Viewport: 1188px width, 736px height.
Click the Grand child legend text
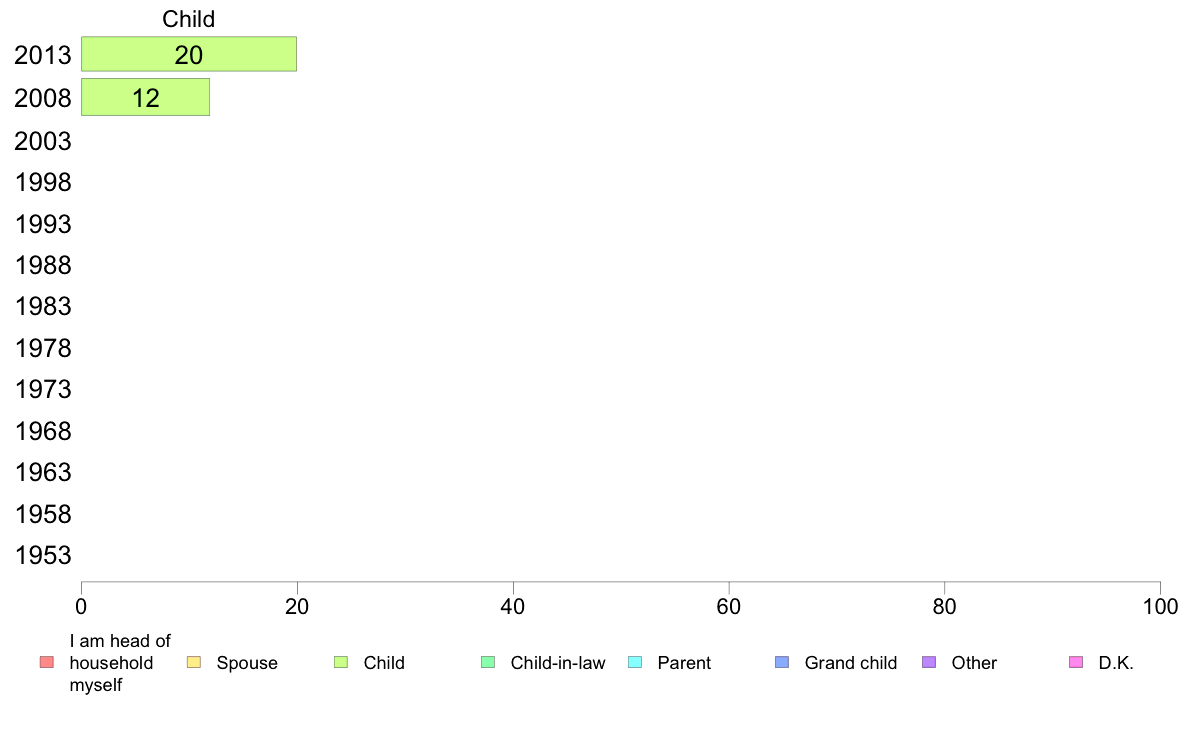(851, 663)
